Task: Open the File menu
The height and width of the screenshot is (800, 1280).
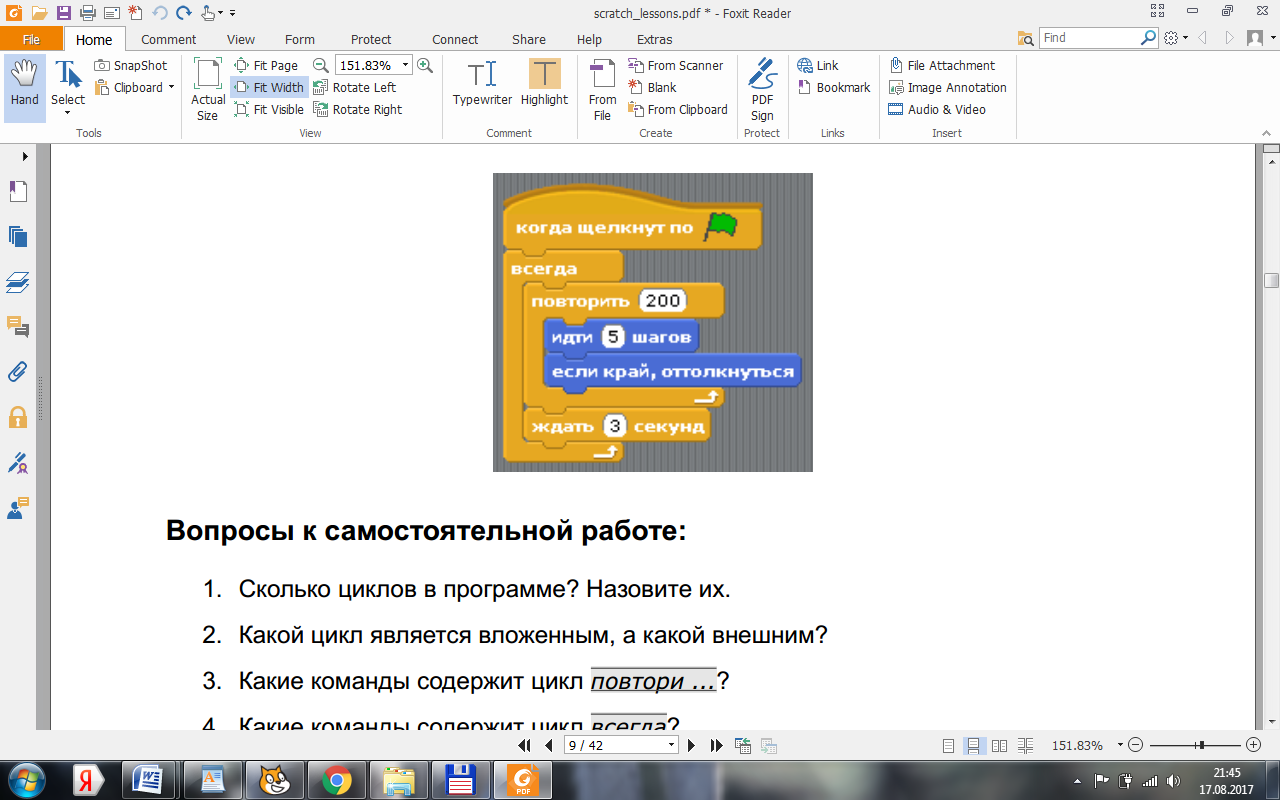Action: coord(31,39)
